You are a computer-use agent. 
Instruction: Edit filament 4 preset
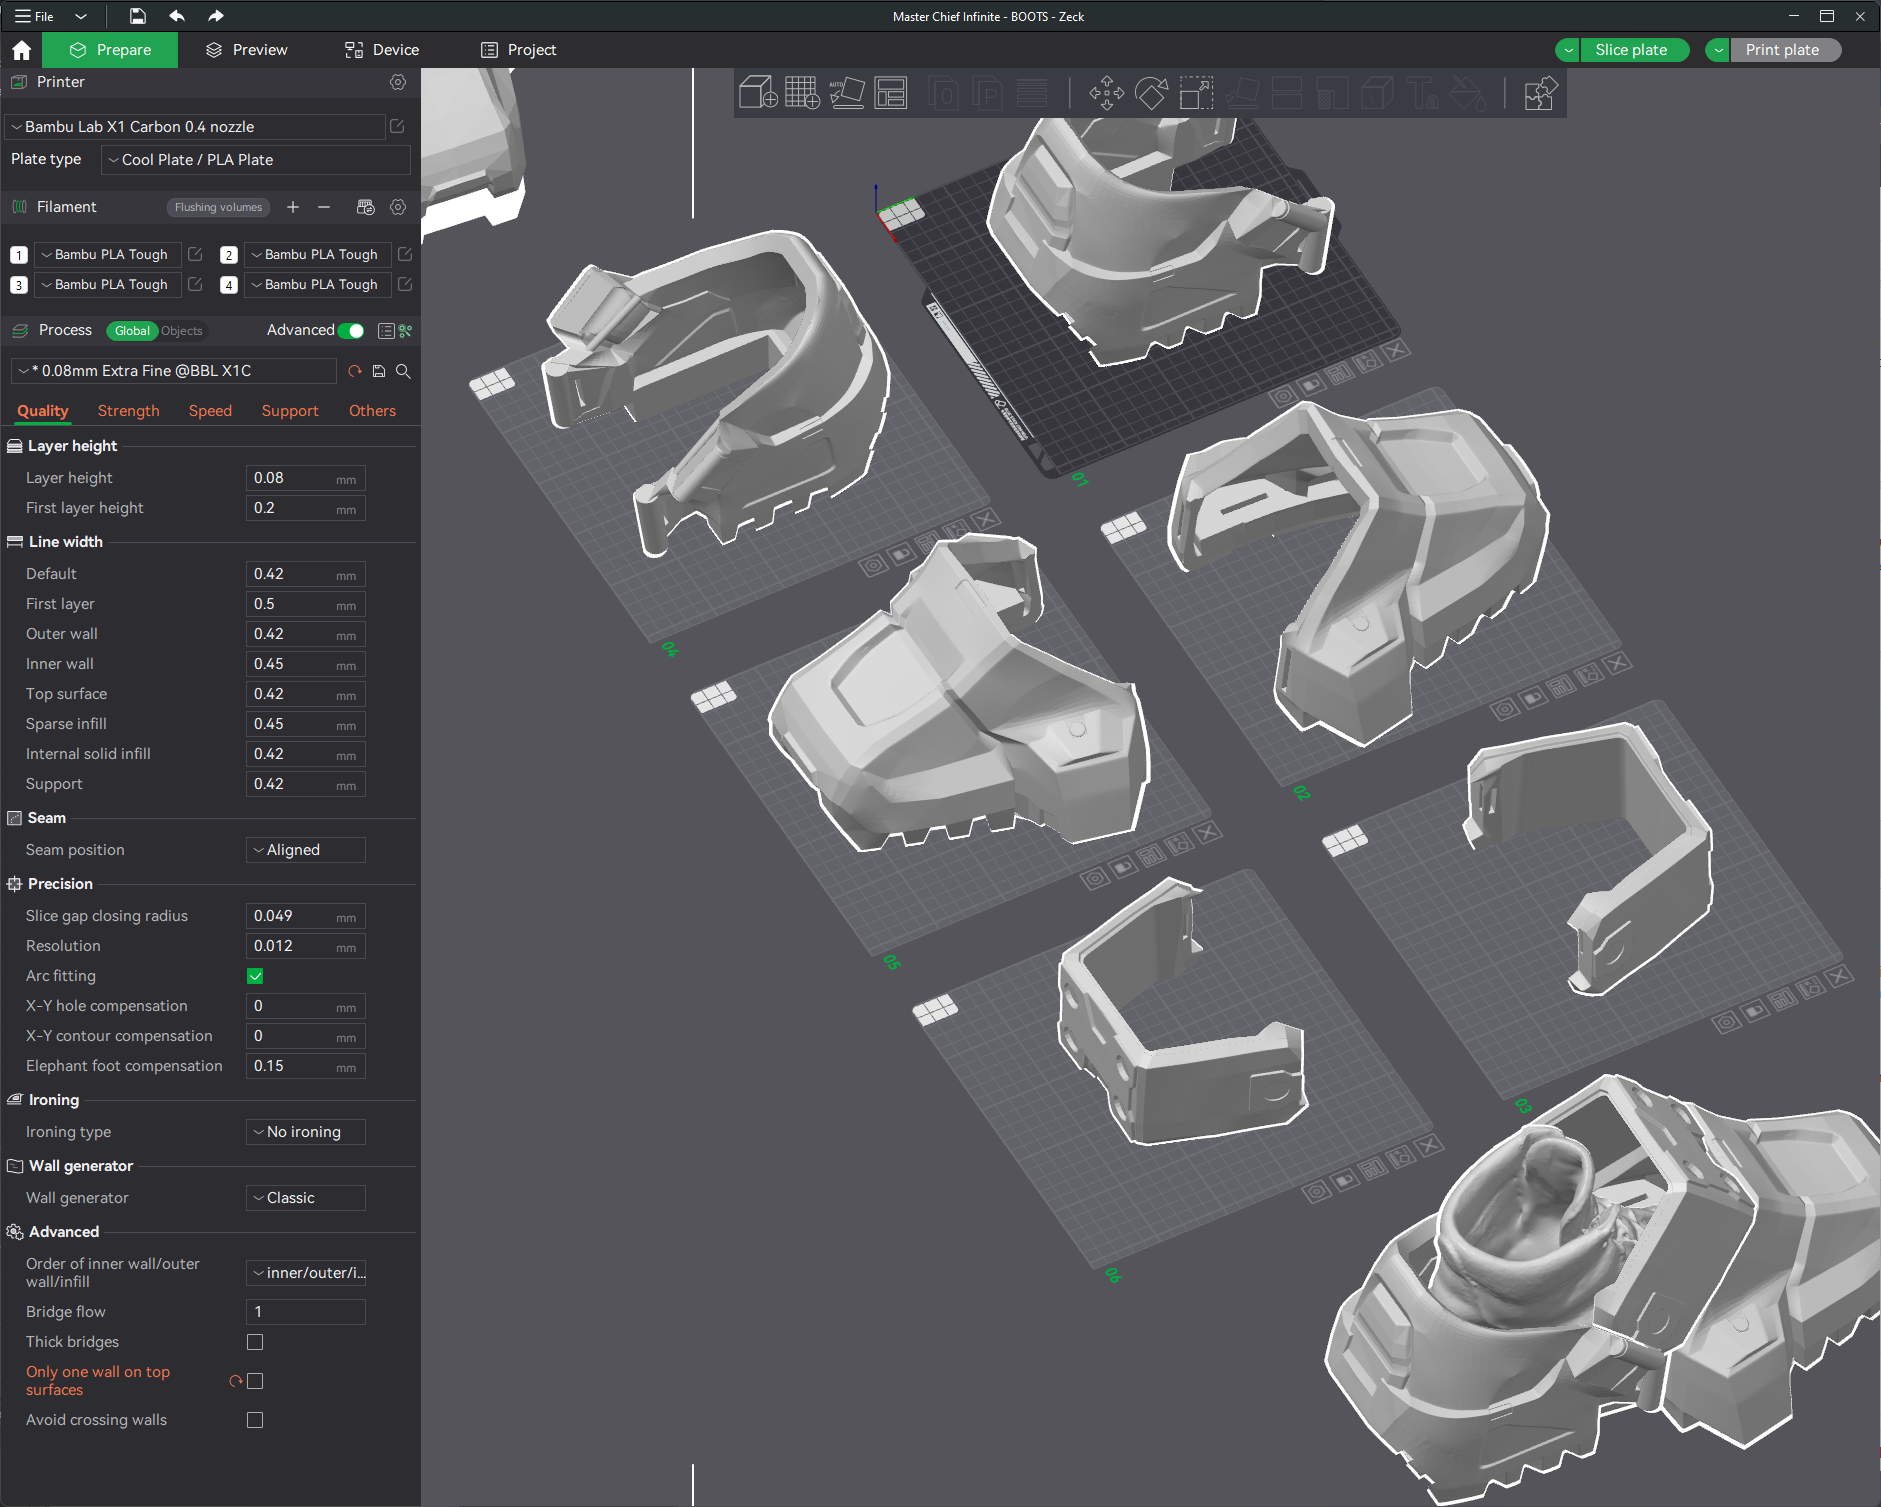pos(405,284)
